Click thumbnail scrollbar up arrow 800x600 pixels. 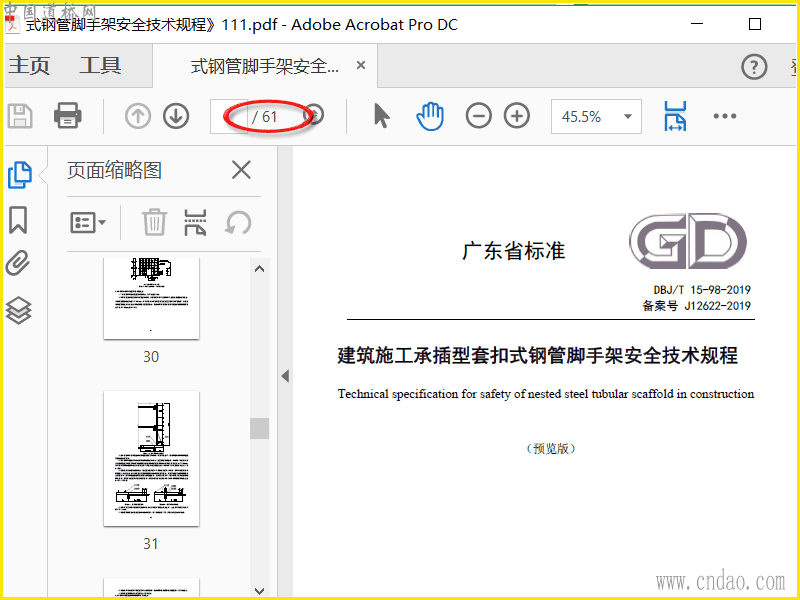click(259, 269)
